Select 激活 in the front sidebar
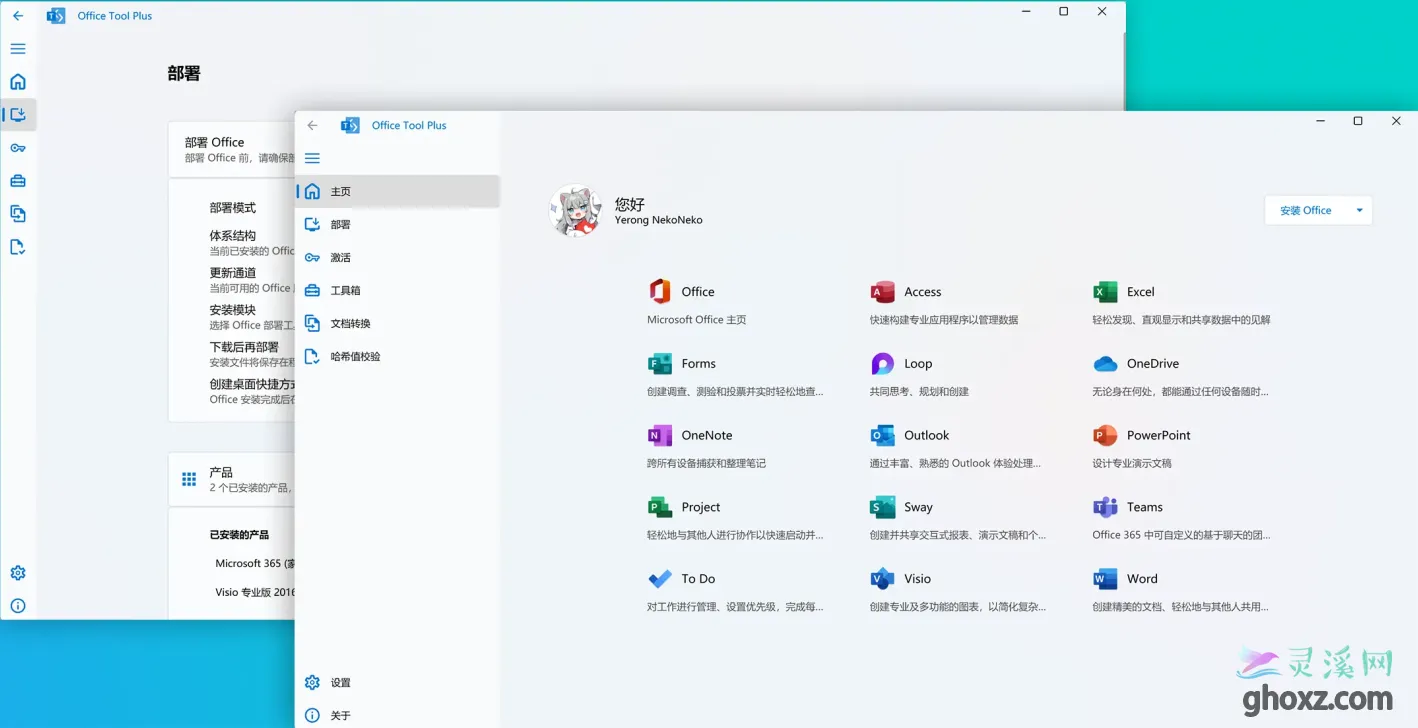The height and width of the screenshot is (728, 1418). click(x=398, y=257)
